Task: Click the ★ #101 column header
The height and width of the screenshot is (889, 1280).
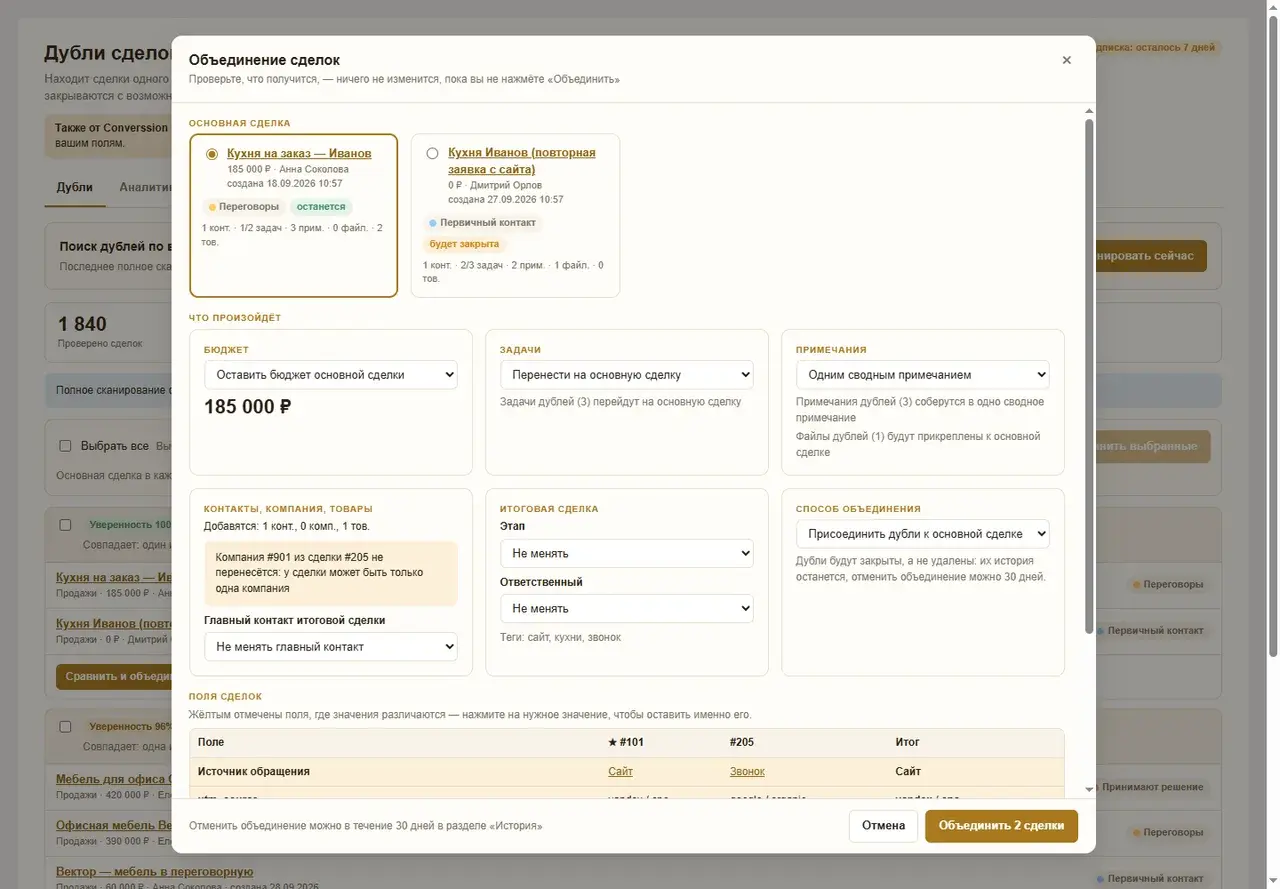Action: 626,742
